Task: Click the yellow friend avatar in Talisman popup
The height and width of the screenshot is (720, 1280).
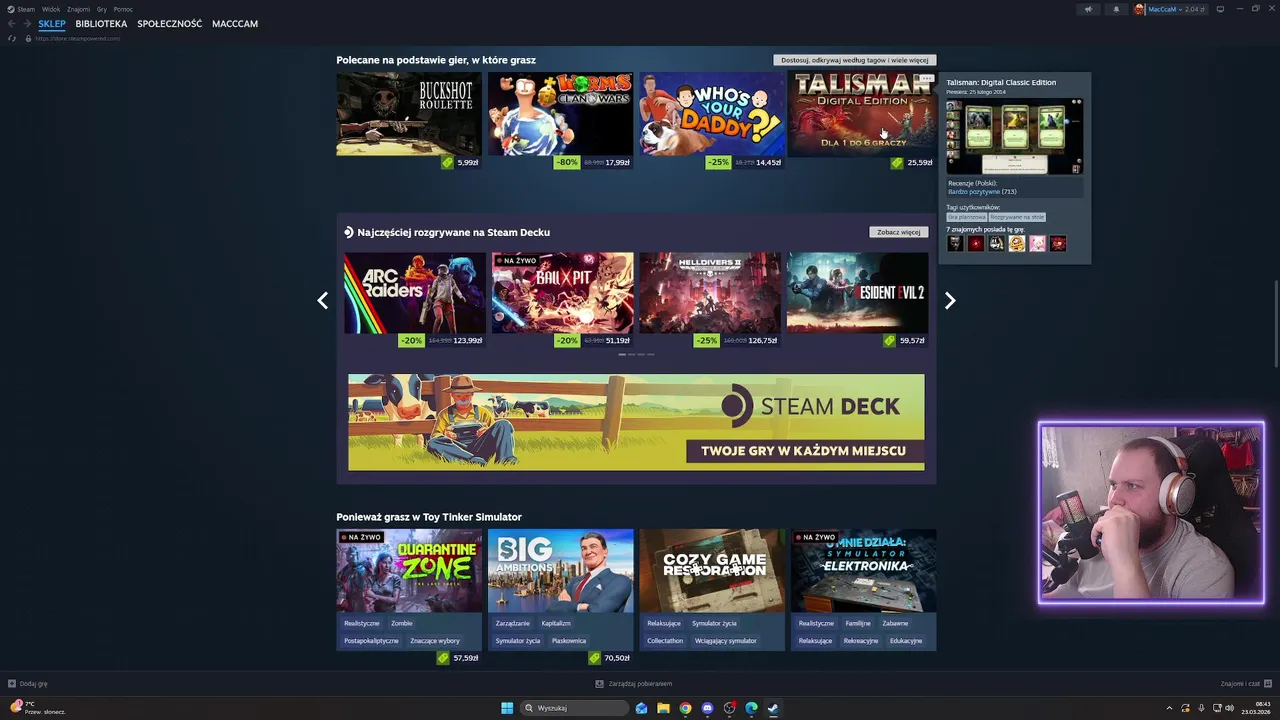Action: (x=1017, y=243)
